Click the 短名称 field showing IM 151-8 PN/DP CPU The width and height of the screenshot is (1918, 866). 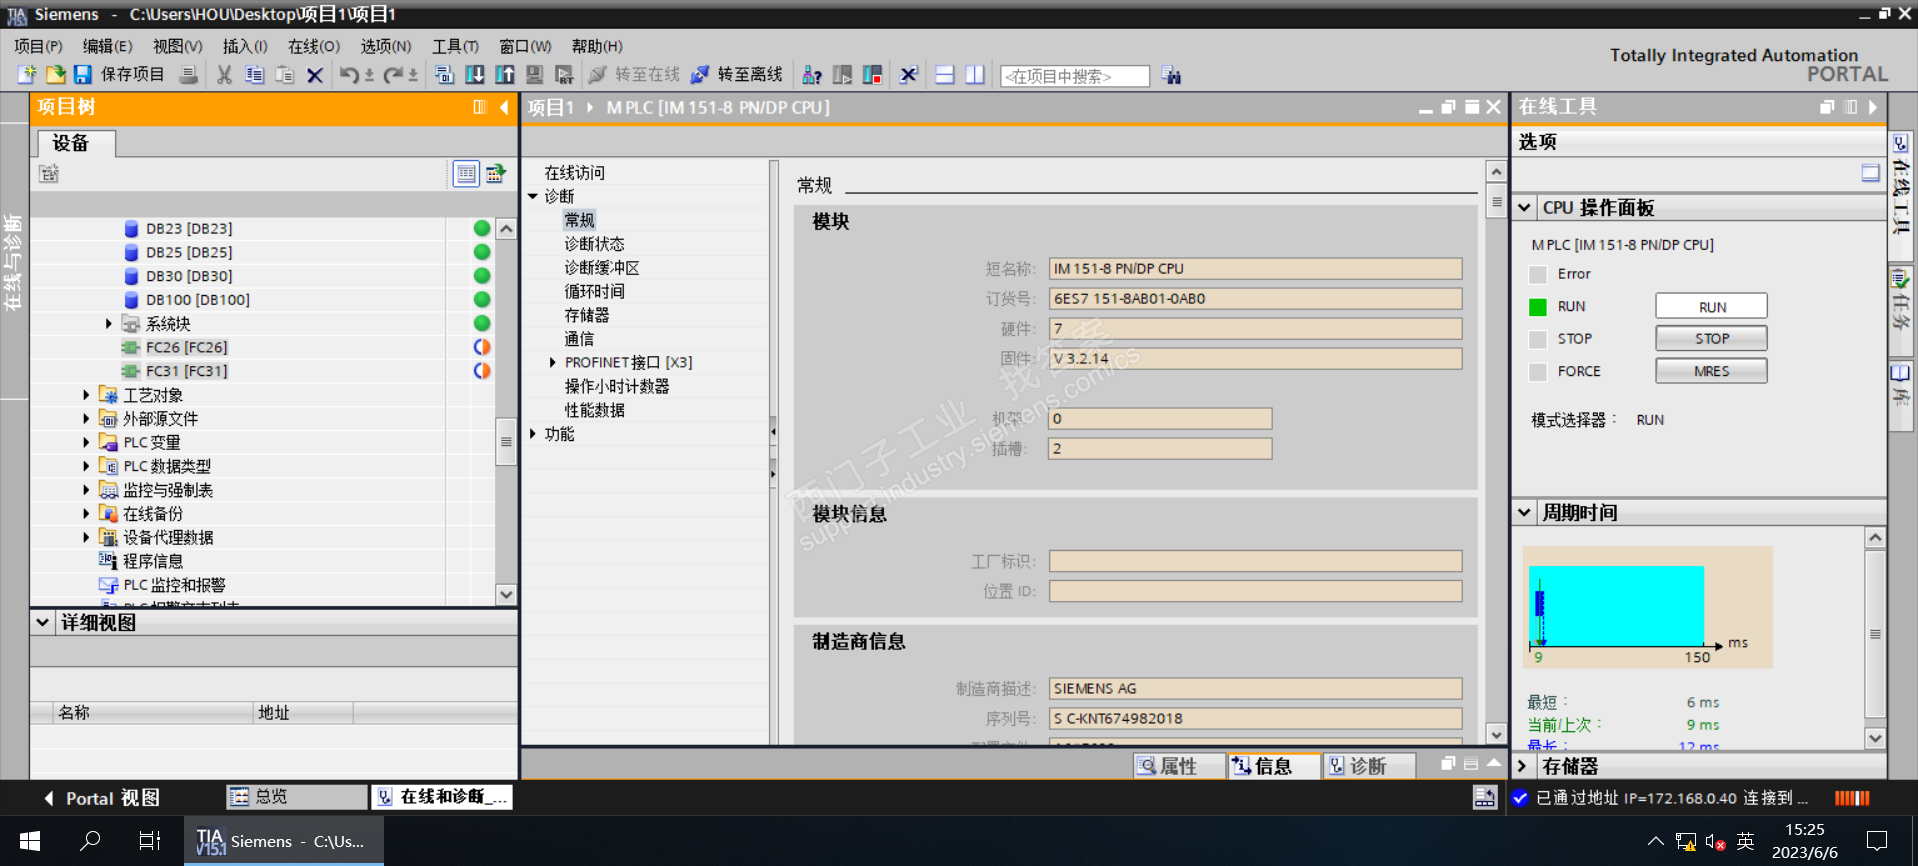[1255, 269]
